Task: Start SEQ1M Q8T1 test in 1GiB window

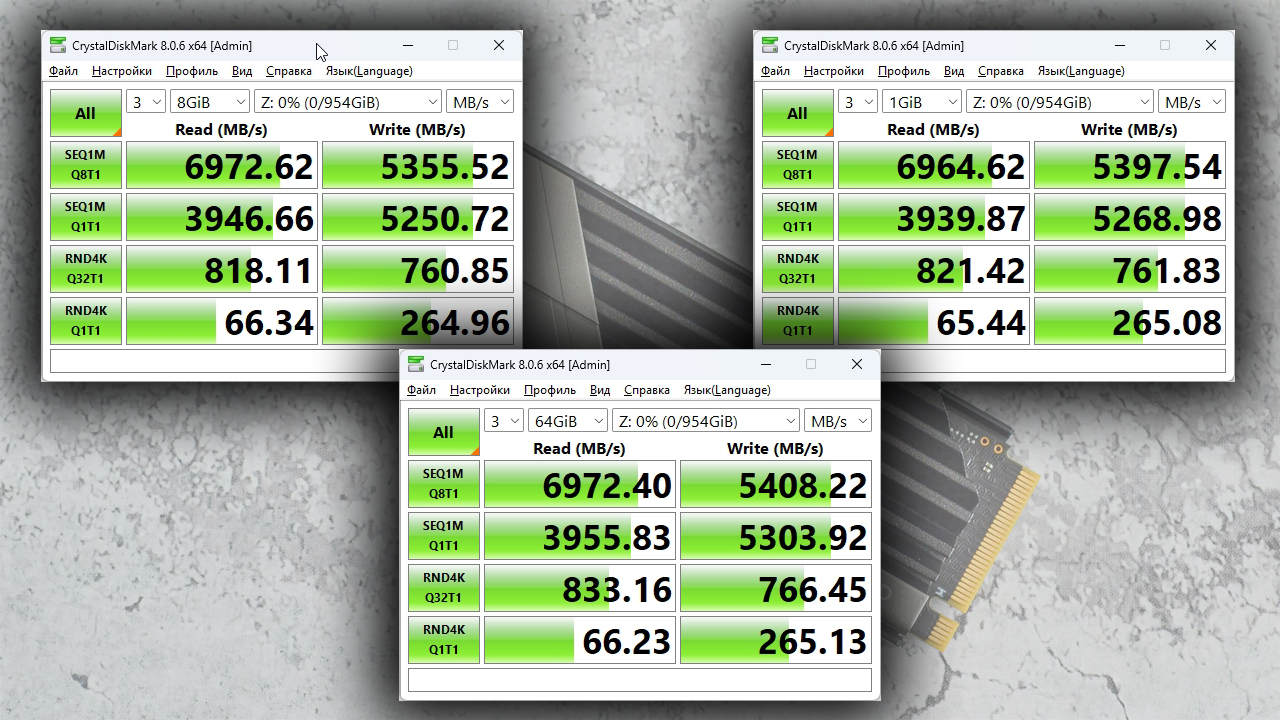Action: pyautogui.click(x=798, y=165)
